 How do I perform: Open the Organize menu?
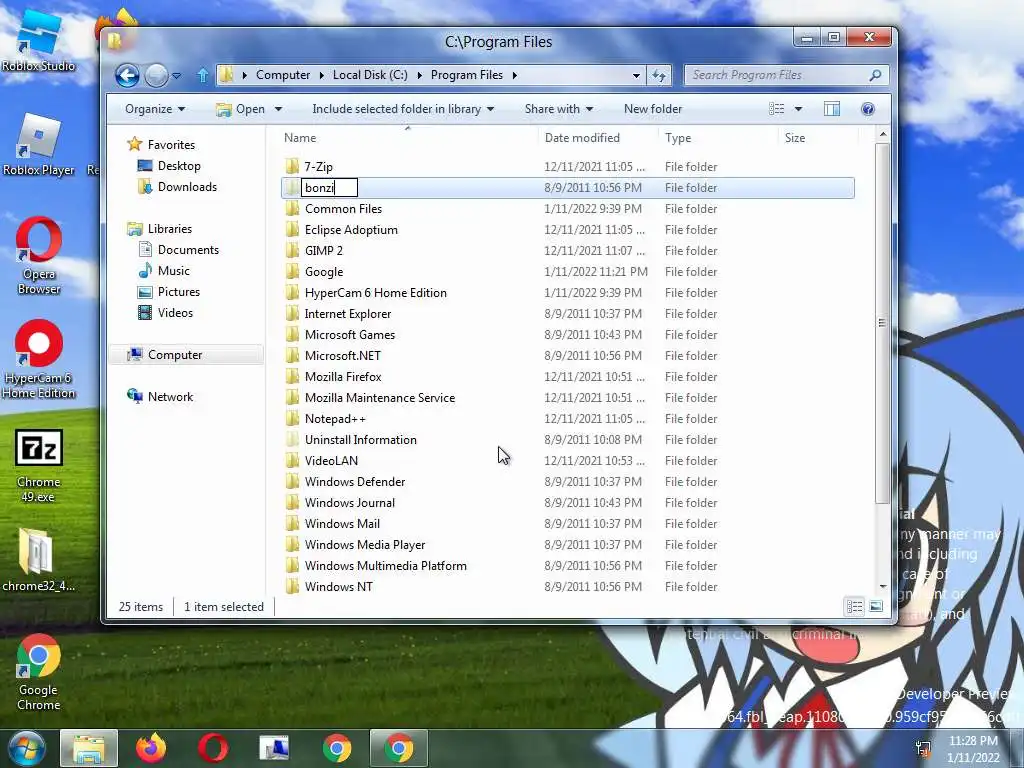coord(155,109)
